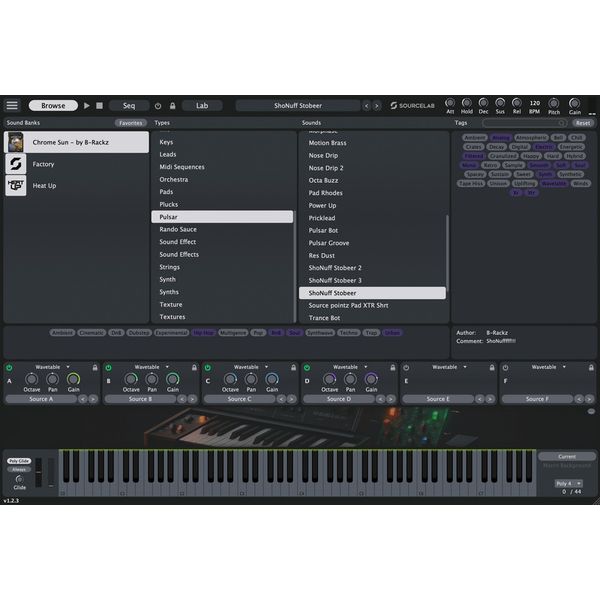The image size is (600, 600).
Task: Open the Current background selector
Action: coord(567,457)
